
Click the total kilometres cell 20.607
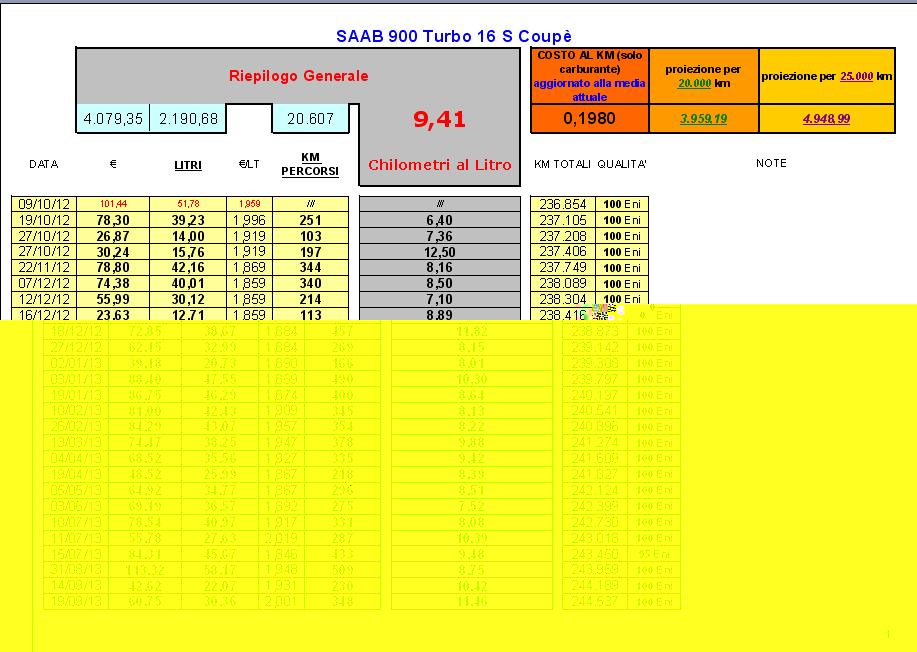[311, 119]
